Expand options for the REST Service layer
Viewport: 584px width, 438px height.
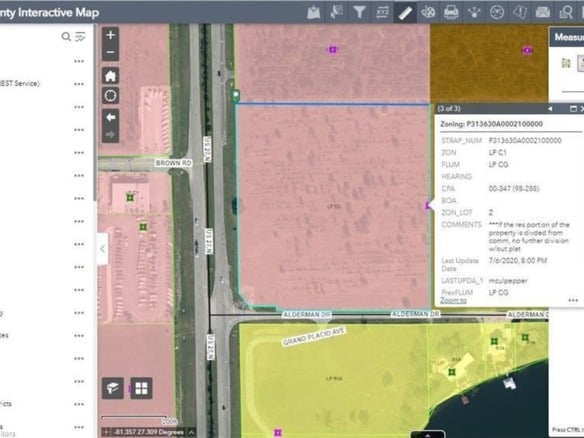(79, 84)
